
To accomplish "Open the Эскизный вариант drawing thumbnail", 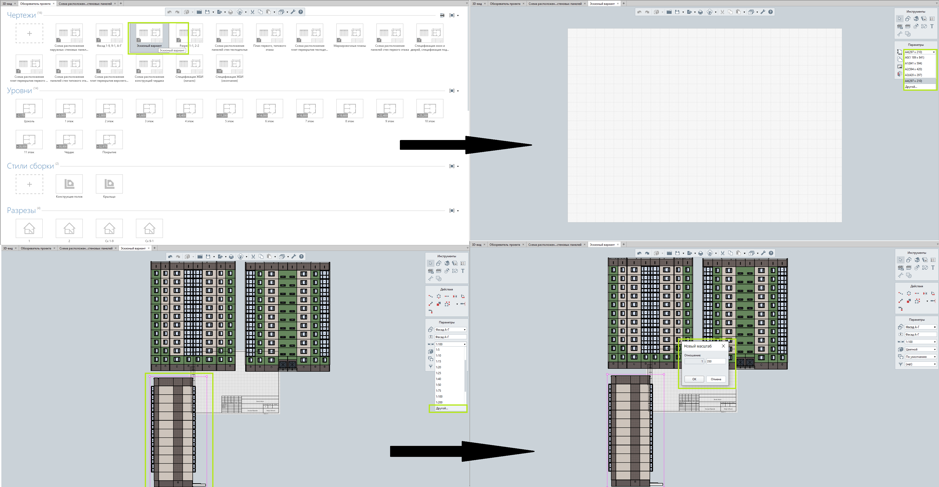I will pyautogui.click(x=149, y=36).
